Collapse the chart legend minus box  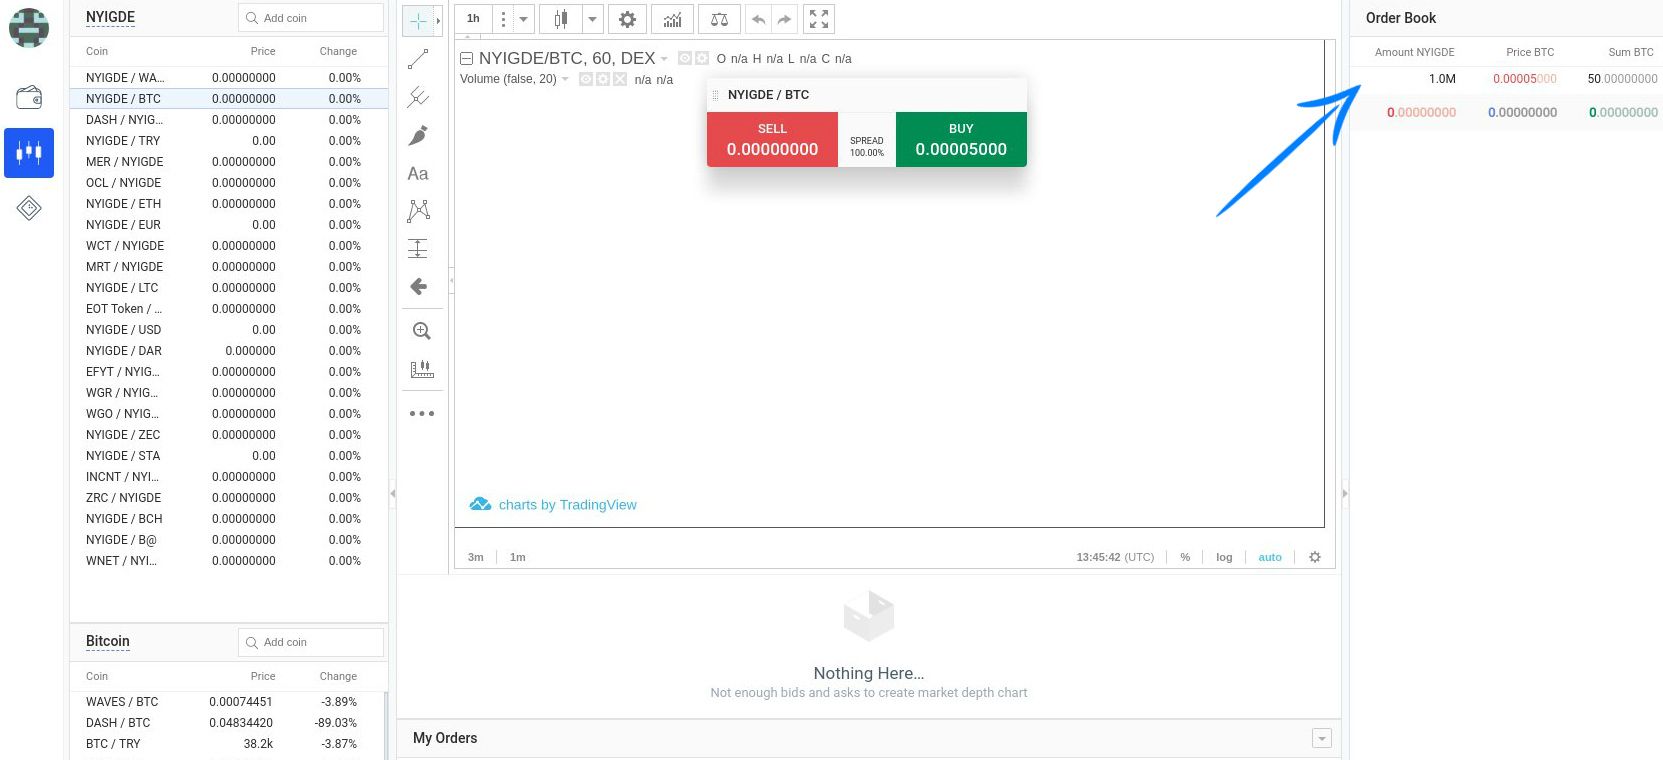click(466, 58)
